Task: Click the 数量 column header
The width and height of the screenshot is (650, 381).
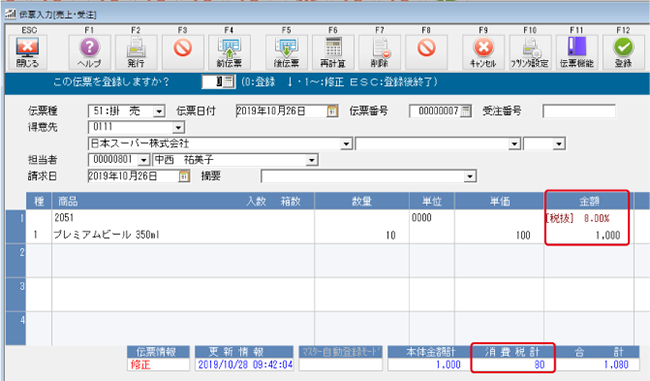Action: pos(362,201)
